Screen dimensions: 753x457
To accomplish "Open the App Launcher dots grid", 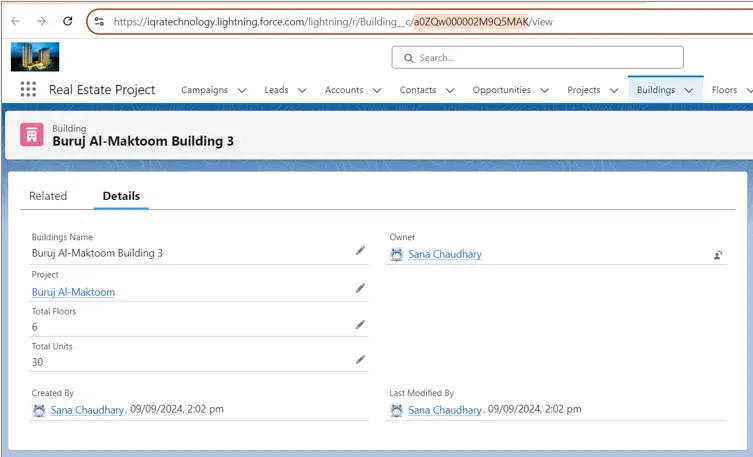I will click(x=28, y=89).
